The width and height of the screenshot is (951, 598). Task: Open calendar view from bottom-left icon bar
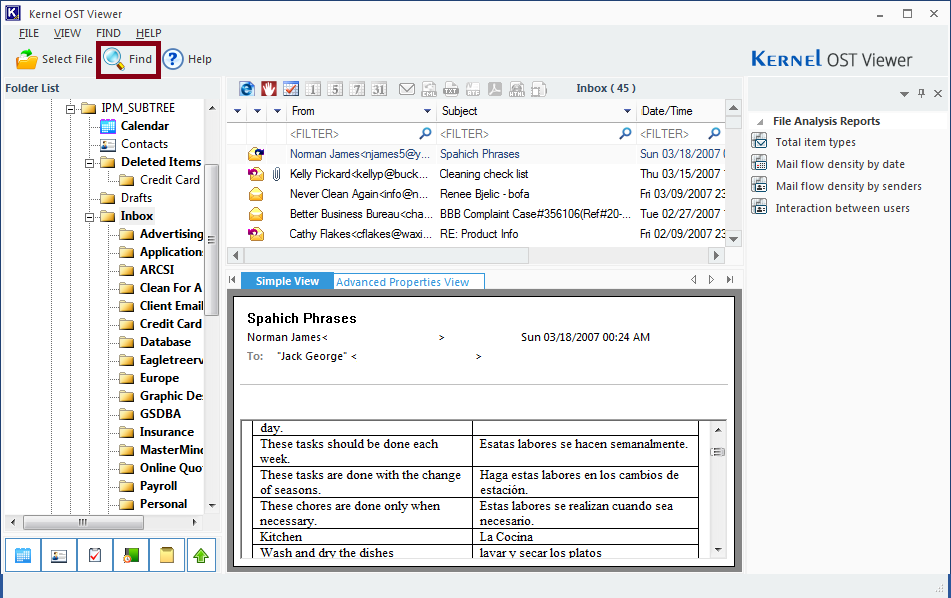tap(23, 555)
